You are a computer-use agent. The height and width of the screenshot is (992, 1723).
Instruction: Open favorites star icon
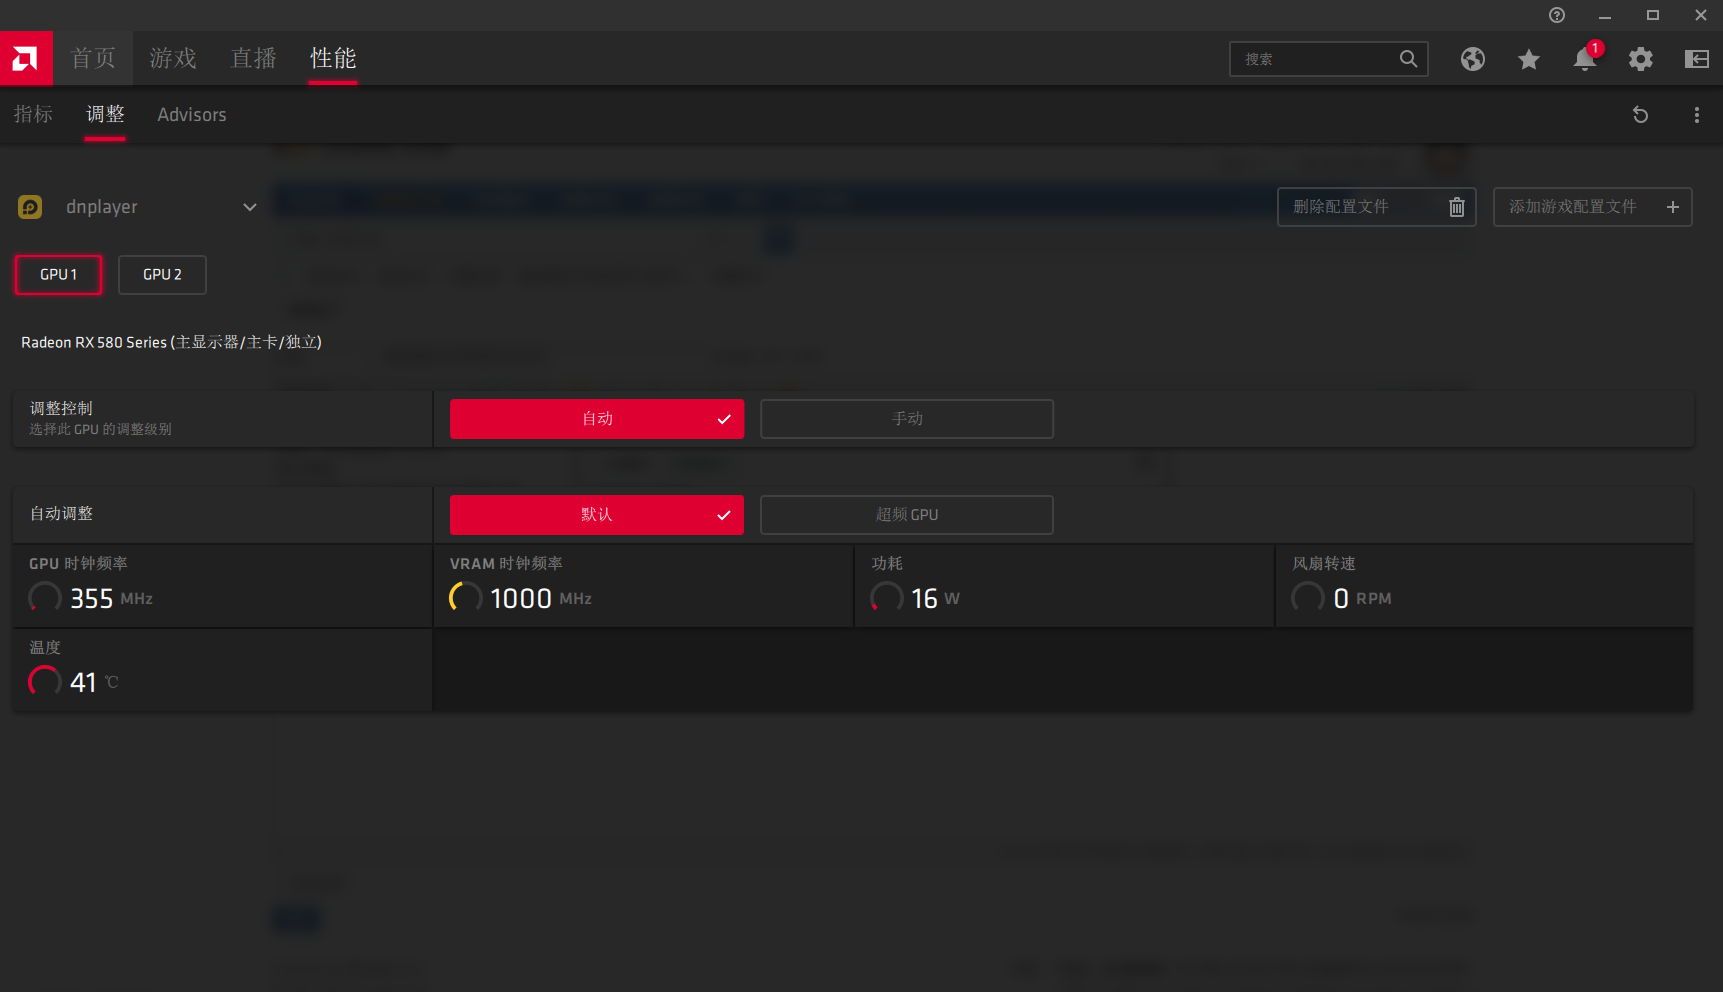(1528, 59)
